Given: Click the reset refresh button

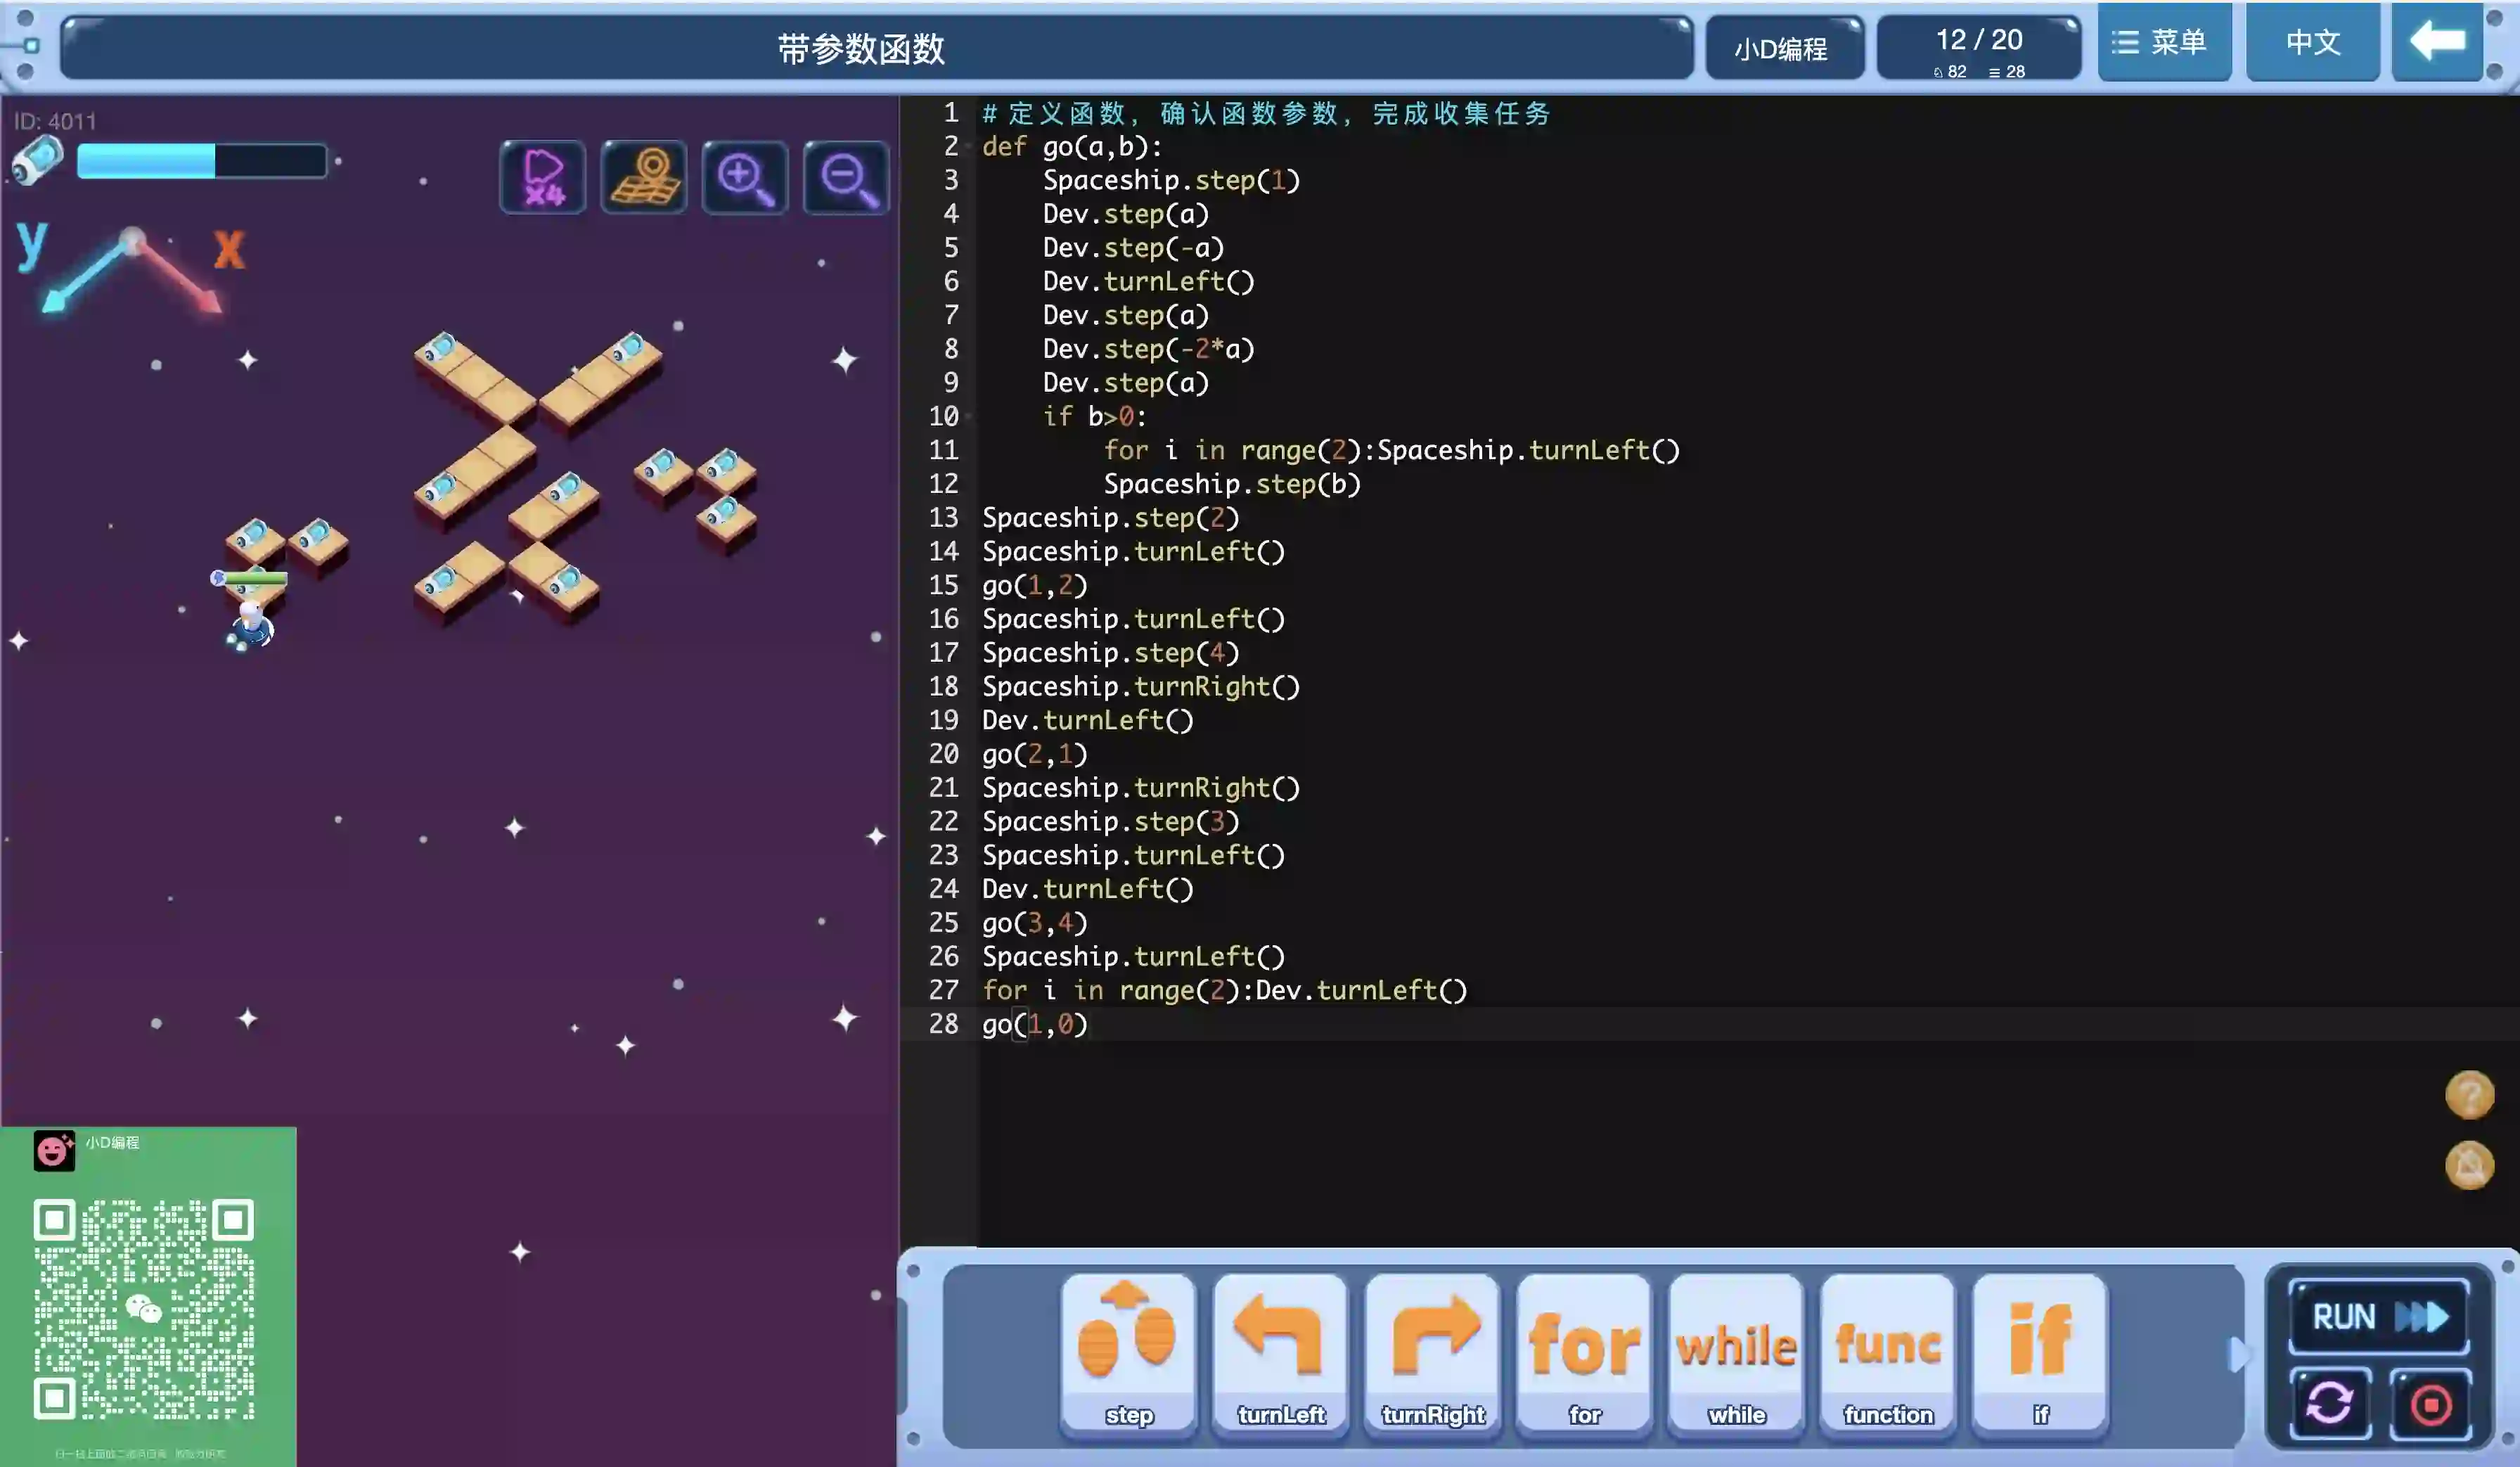Looking at the screenshot, I should tap(2330, 1403).
